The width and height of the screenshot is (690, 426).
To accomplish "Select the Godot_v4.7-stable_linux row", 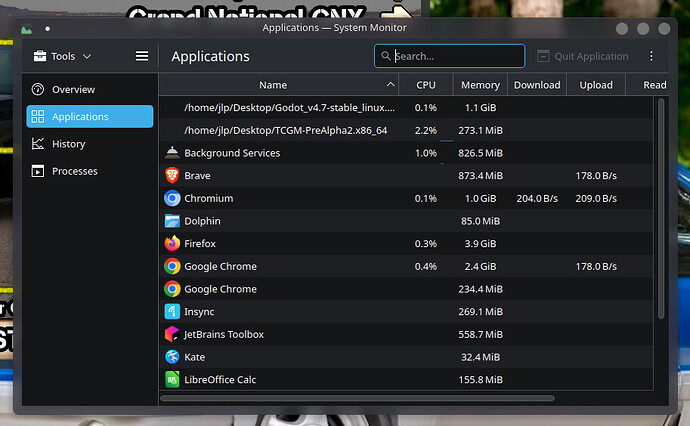I will point(406,107).
